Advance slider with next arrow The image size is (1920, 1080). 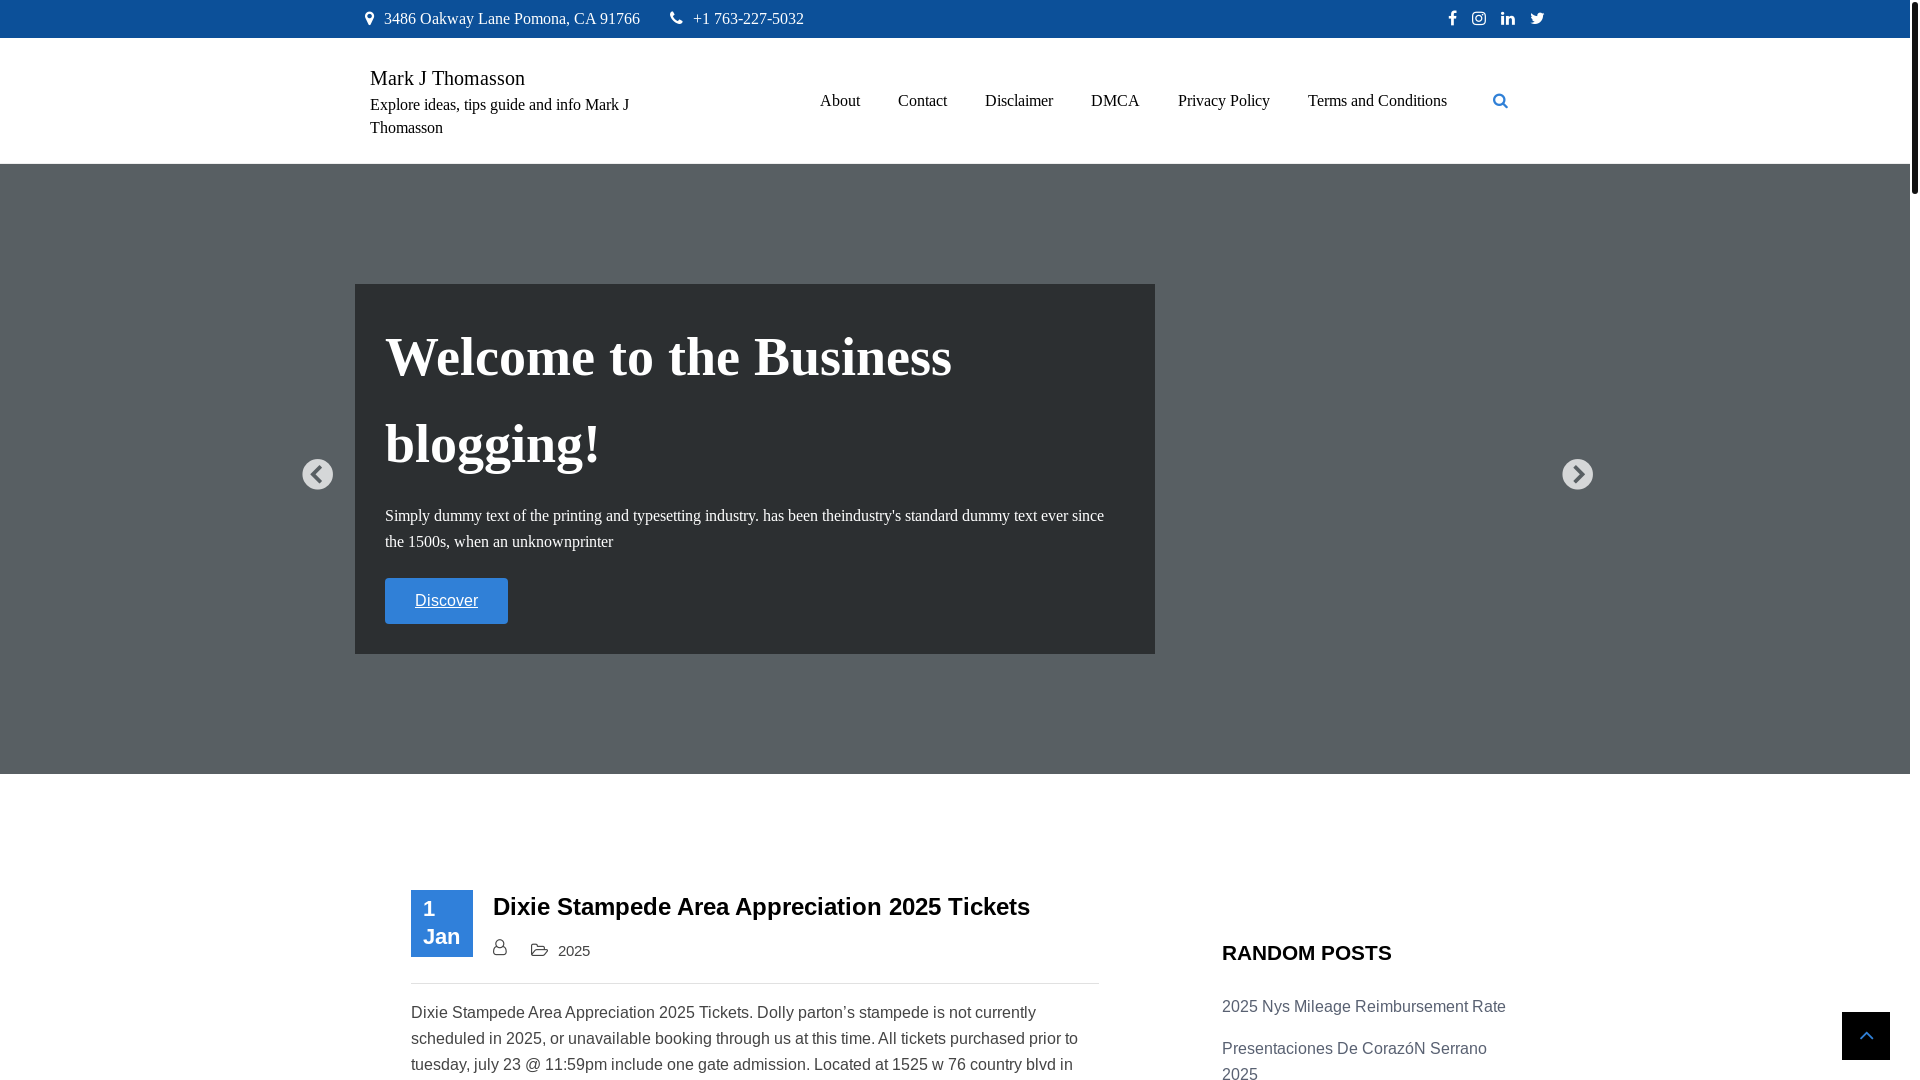[1578, 474]
